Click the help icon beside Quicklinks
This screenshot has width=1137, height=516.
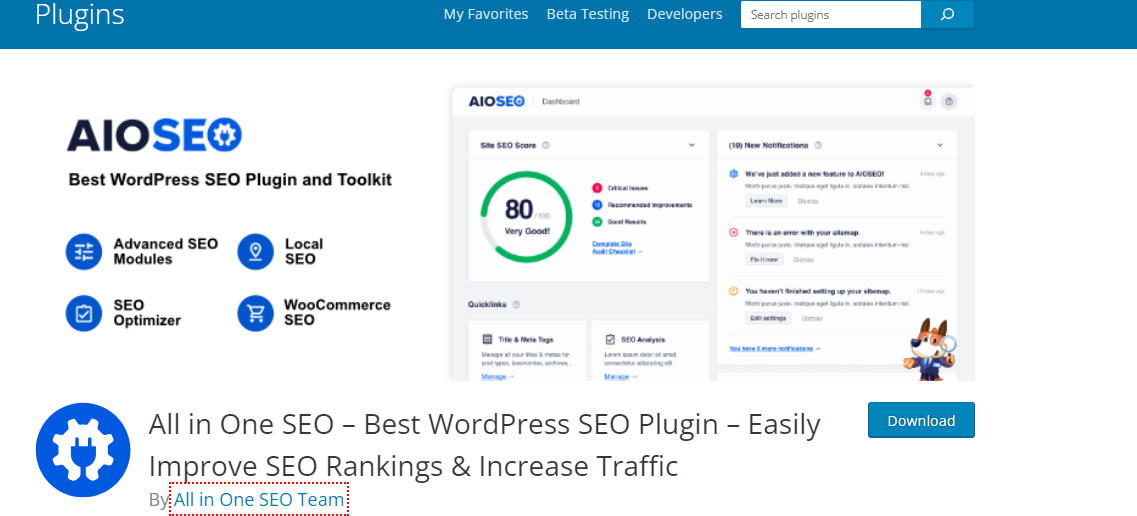(516, 304)
